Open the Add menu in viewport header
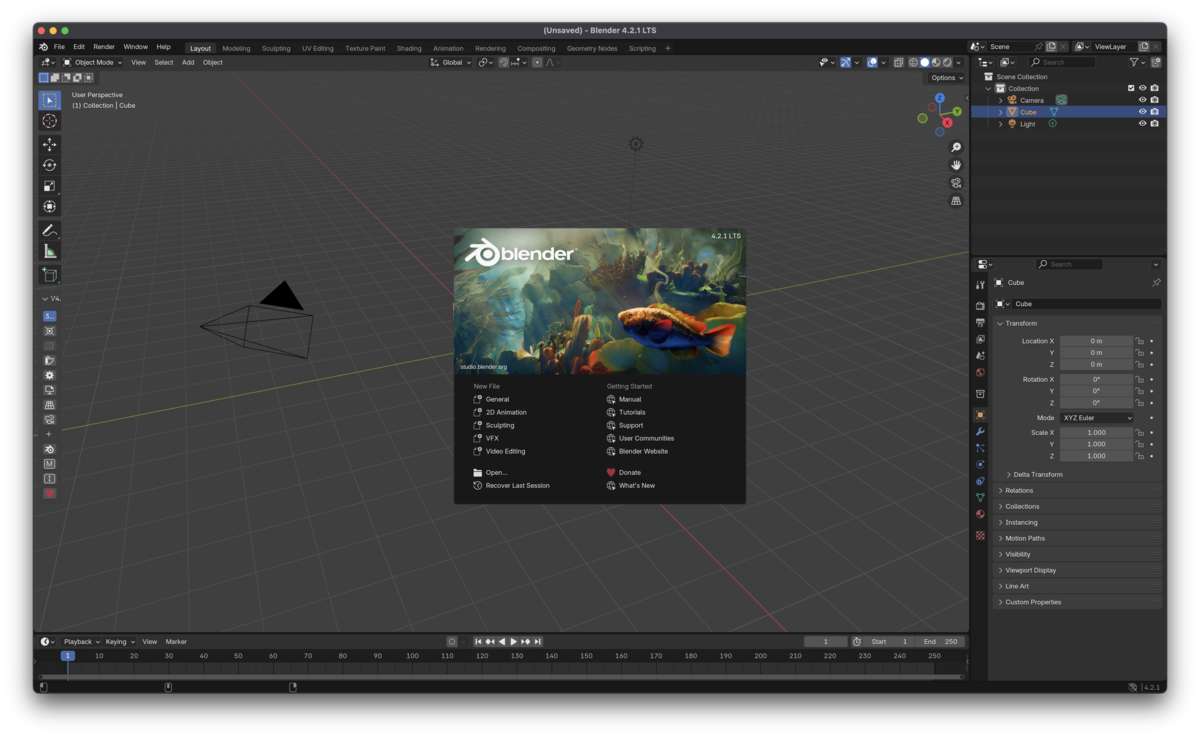 [x=188, y=62]
